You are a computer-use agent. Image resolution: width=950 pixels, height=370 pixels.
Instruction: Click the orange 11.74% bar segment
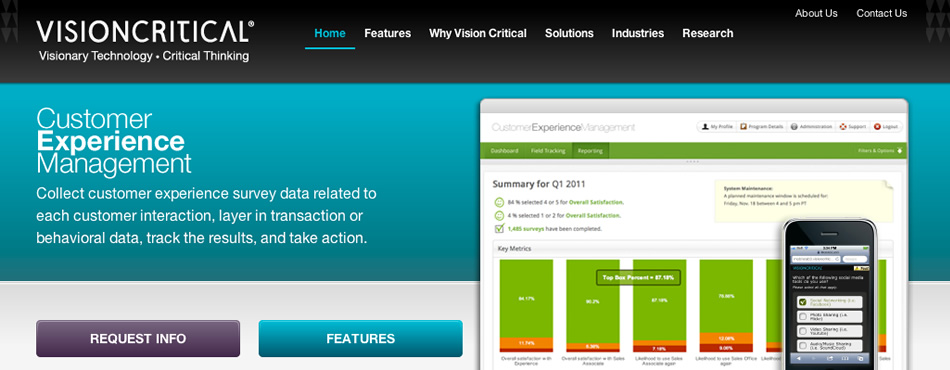click(526, 343)
